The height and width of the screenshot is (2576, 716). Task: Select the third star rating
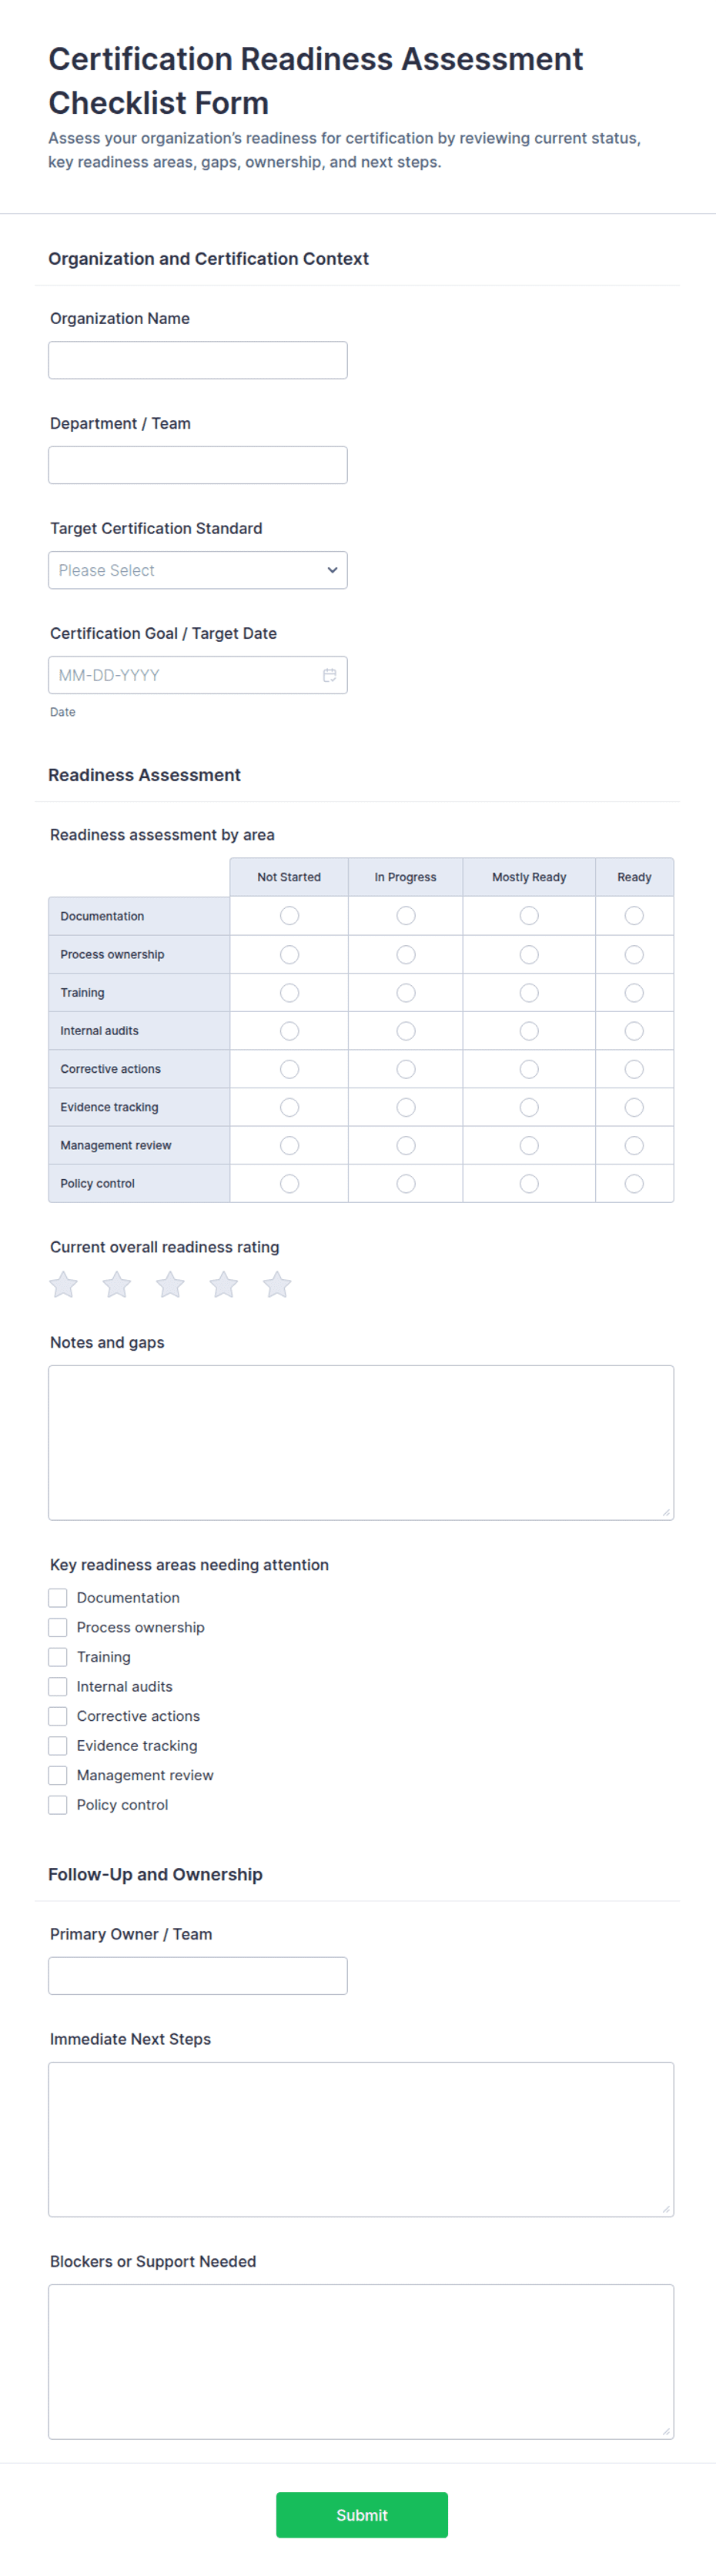tap(171, 1284)
